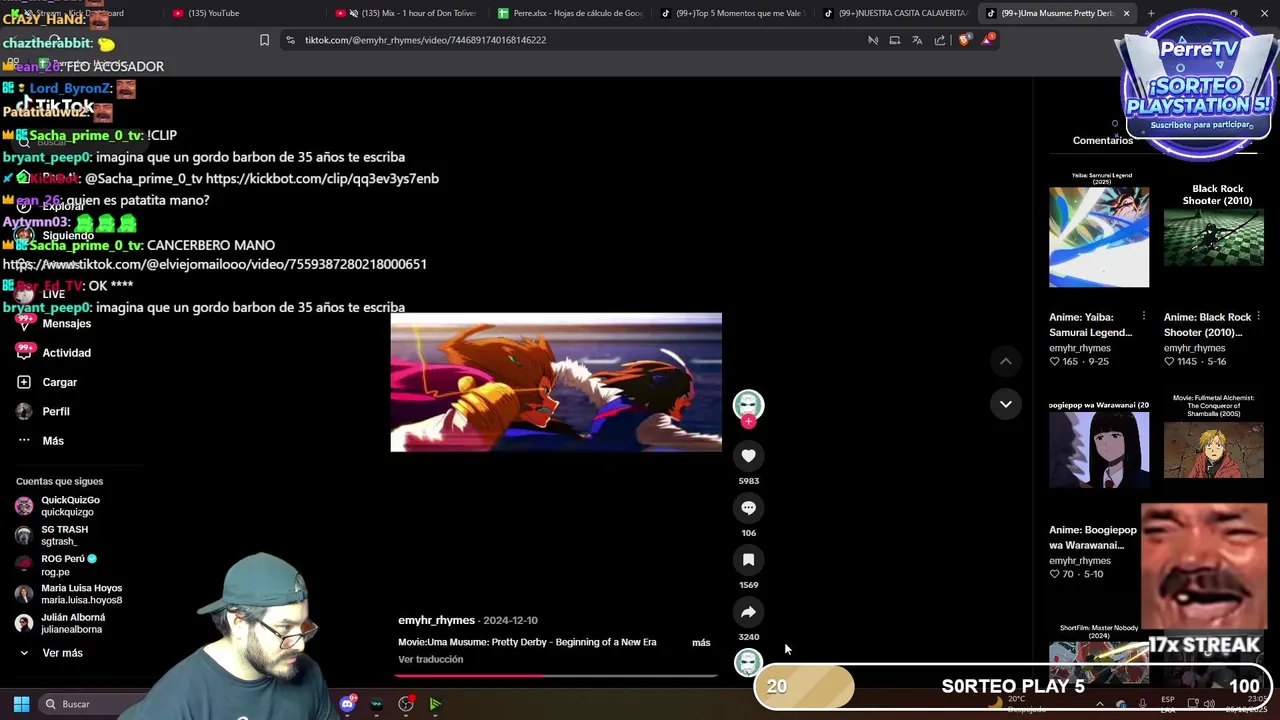Click the 'Anime: Yaiba: Samurai Legend...' title

click(x=1090, y=325)
